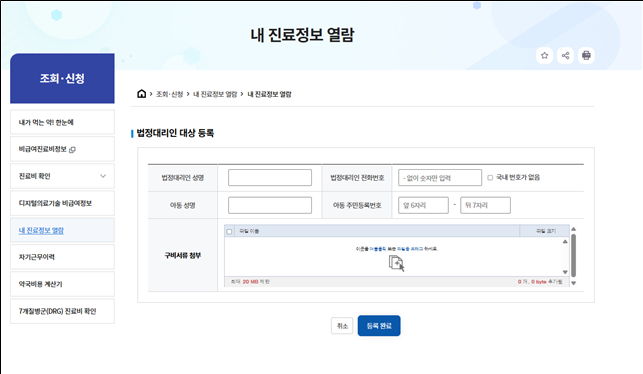Viewport: 643px width, 374px height.
Task: Click inner file list scroll down arrow
Action: [565, 272]
